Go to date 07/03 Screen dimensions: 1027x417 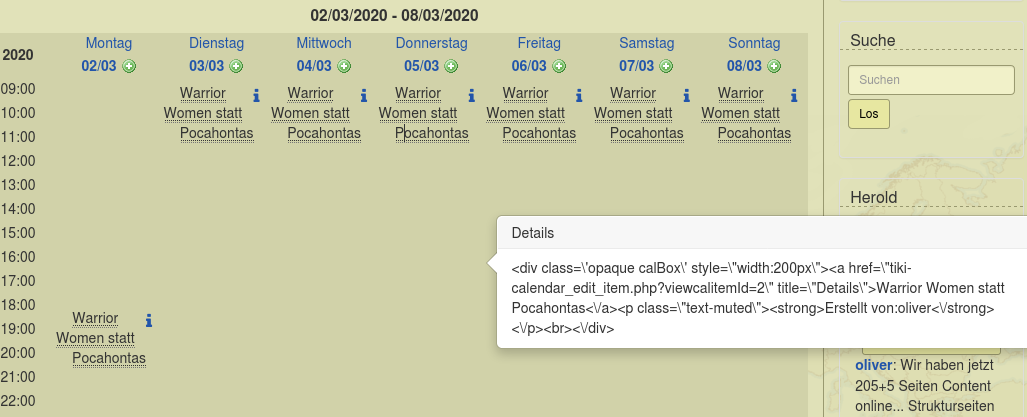(637, 66)
